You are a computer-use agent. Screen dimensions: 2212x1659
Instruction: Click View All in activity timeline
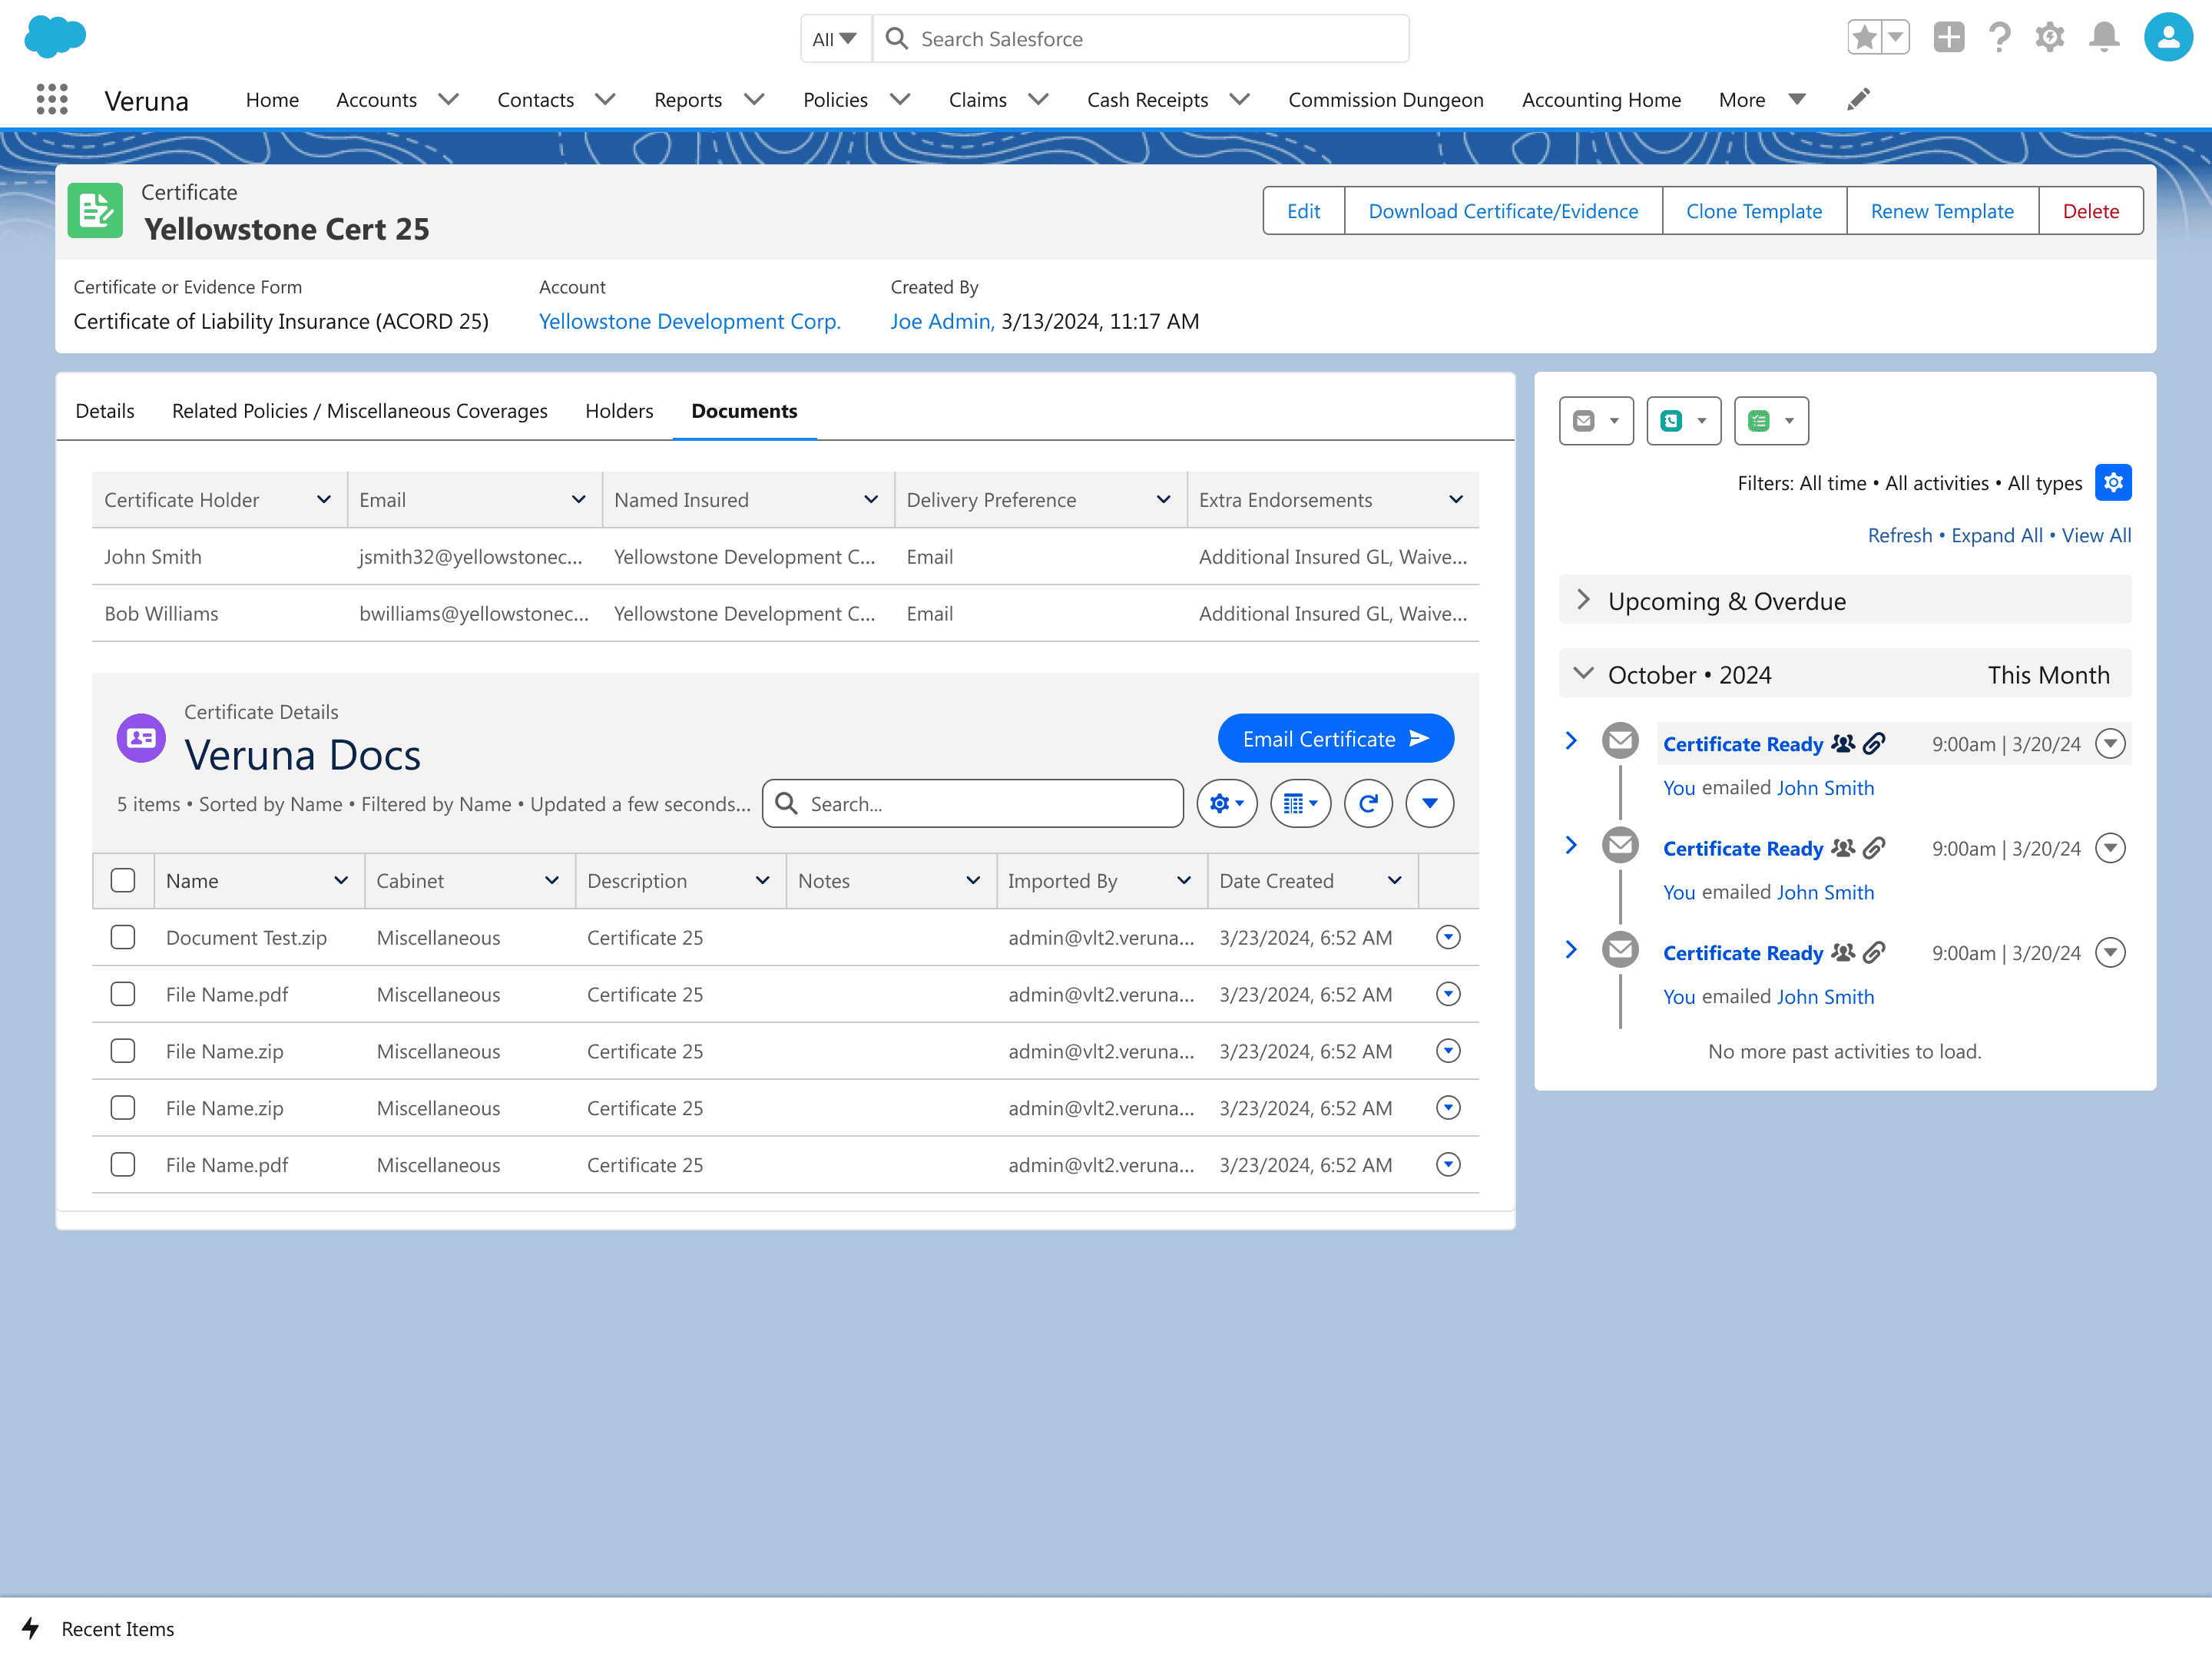point(2096,535)
